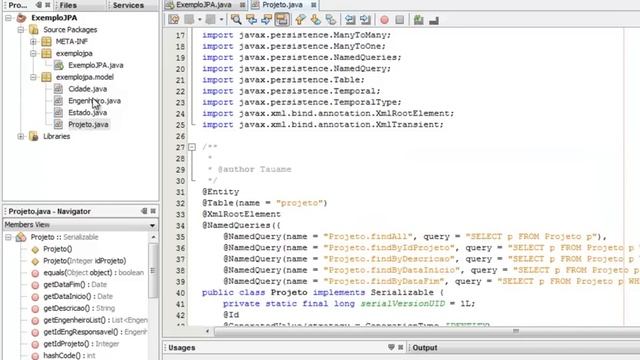640x360 pixels.
Task: Click Find Previous Occurrence icon
Action: tap(251, 20)
